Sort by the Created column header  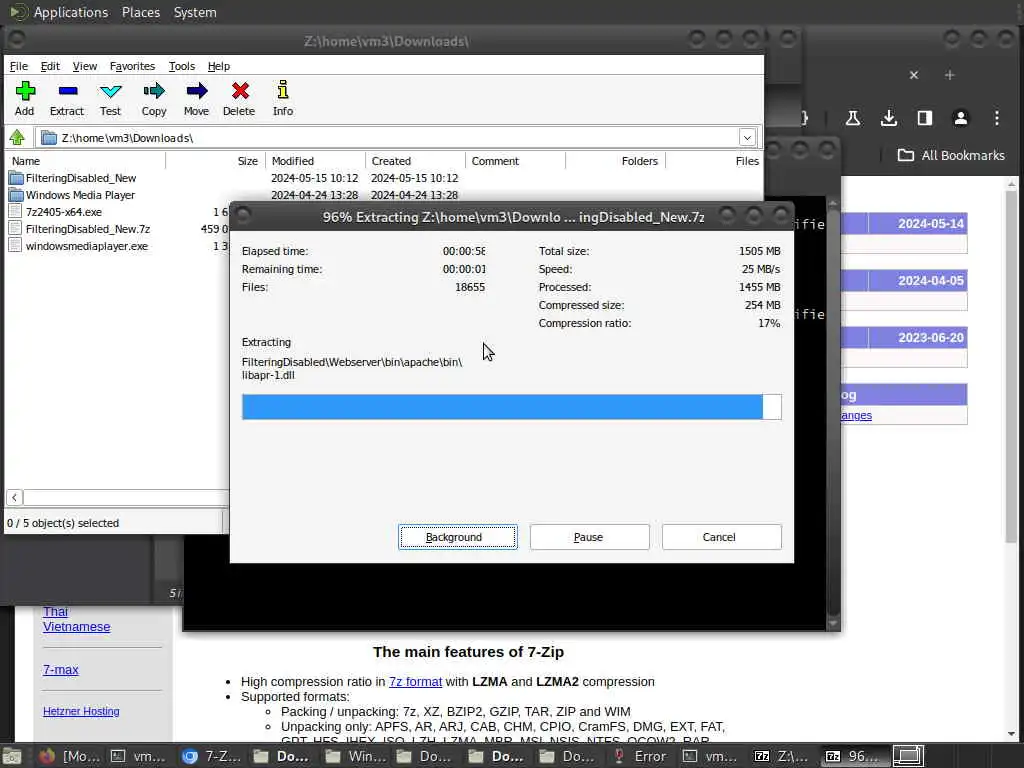pyautogui.click(x=415, y=161)
